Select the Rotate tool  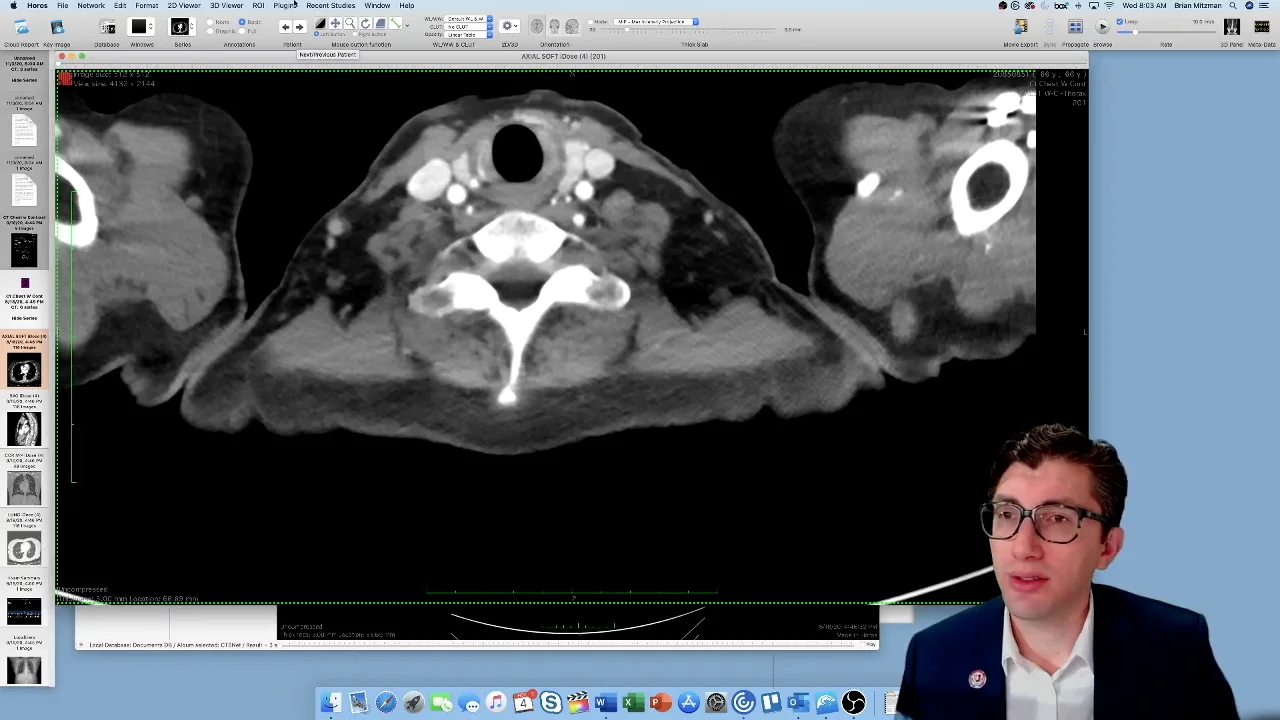pyautogui.click(x=365, y=22)
